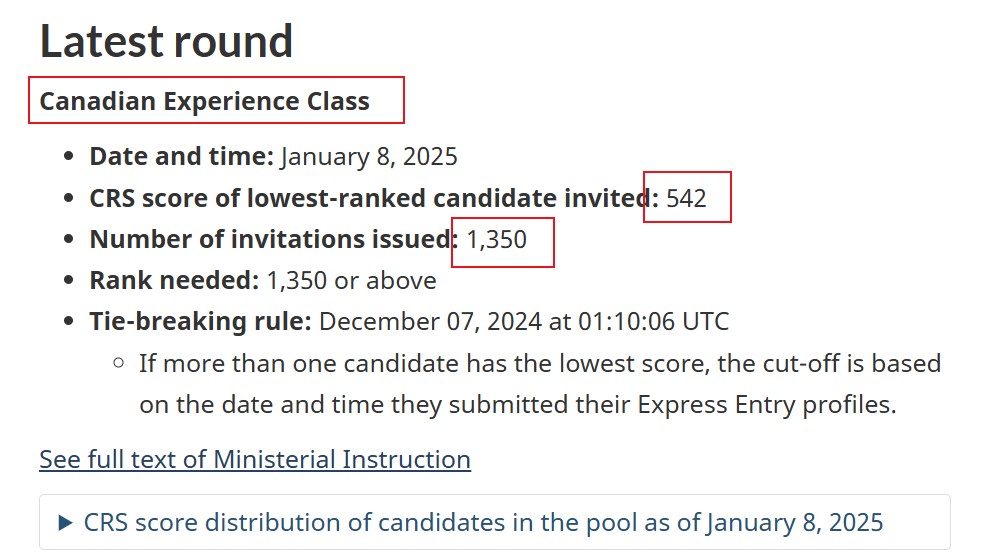Click the Tie-breaking rule label
This screenshot has height=556, width=990.
coord(201,321)
